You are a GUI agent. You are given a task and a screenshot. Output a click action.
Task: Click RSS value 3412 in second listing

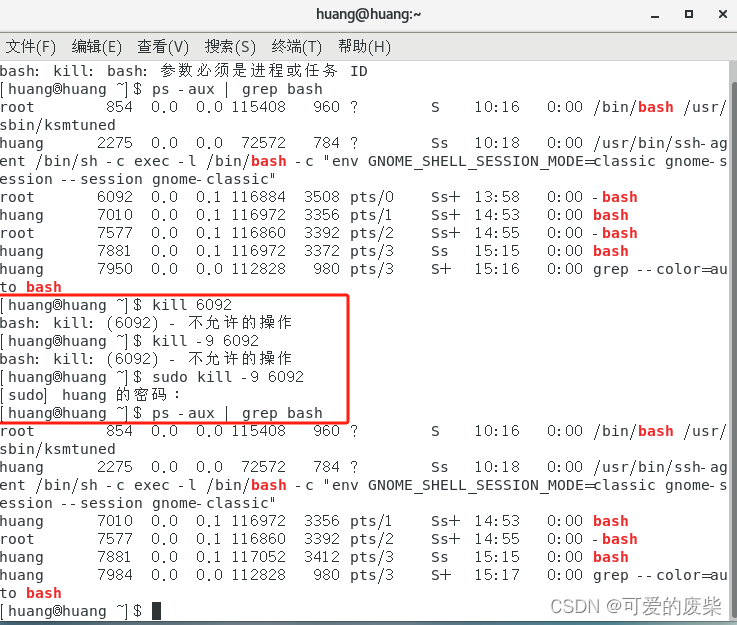tap(321, 557)
